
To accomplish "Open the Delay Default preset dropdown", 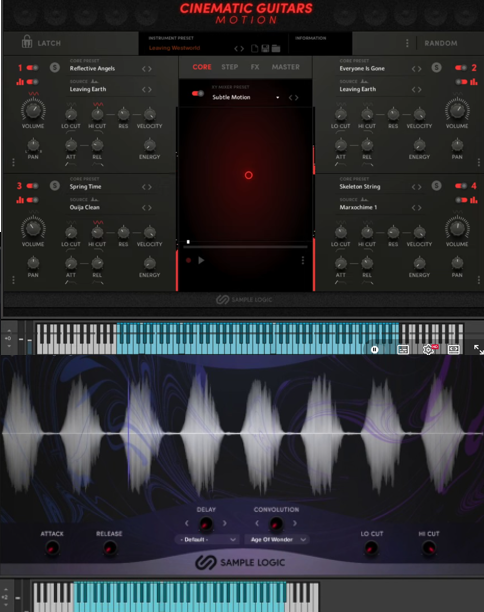I will click(206, 539).
